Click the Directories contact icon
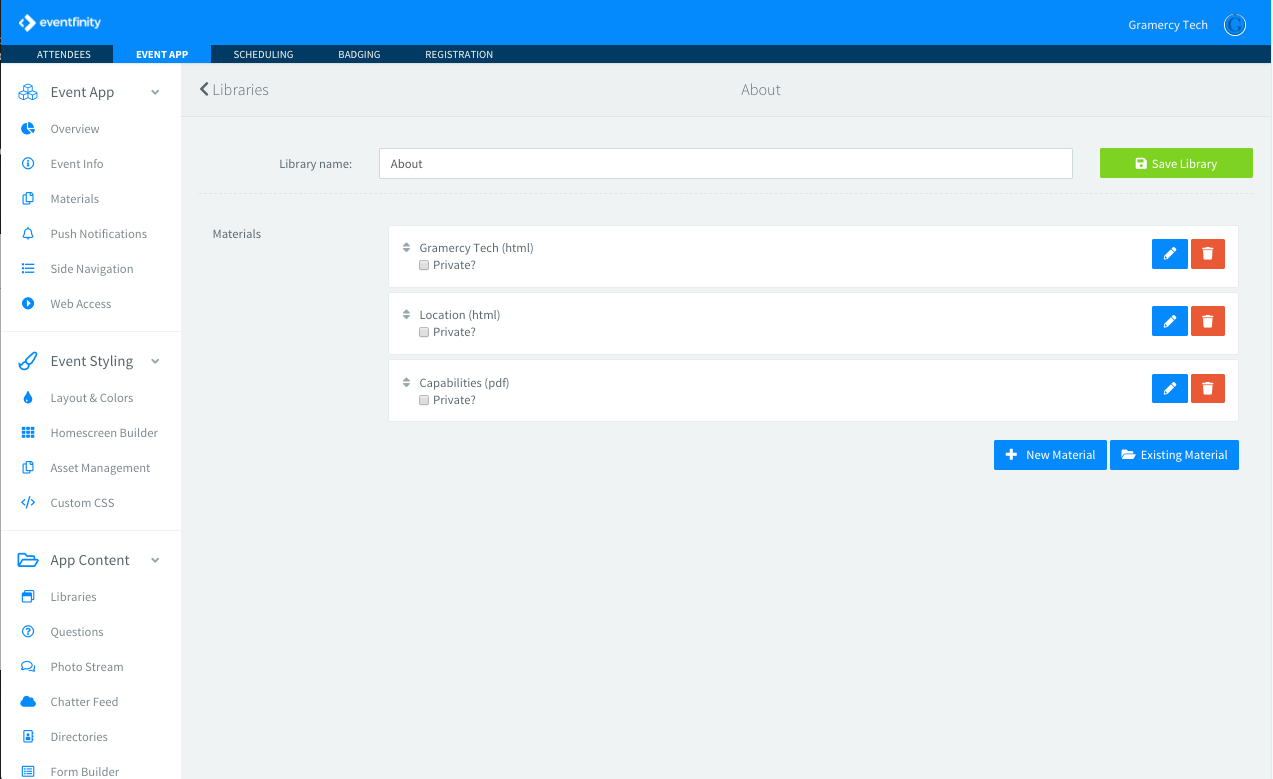This screenshot has height=779, width=1273. (28, 737)
